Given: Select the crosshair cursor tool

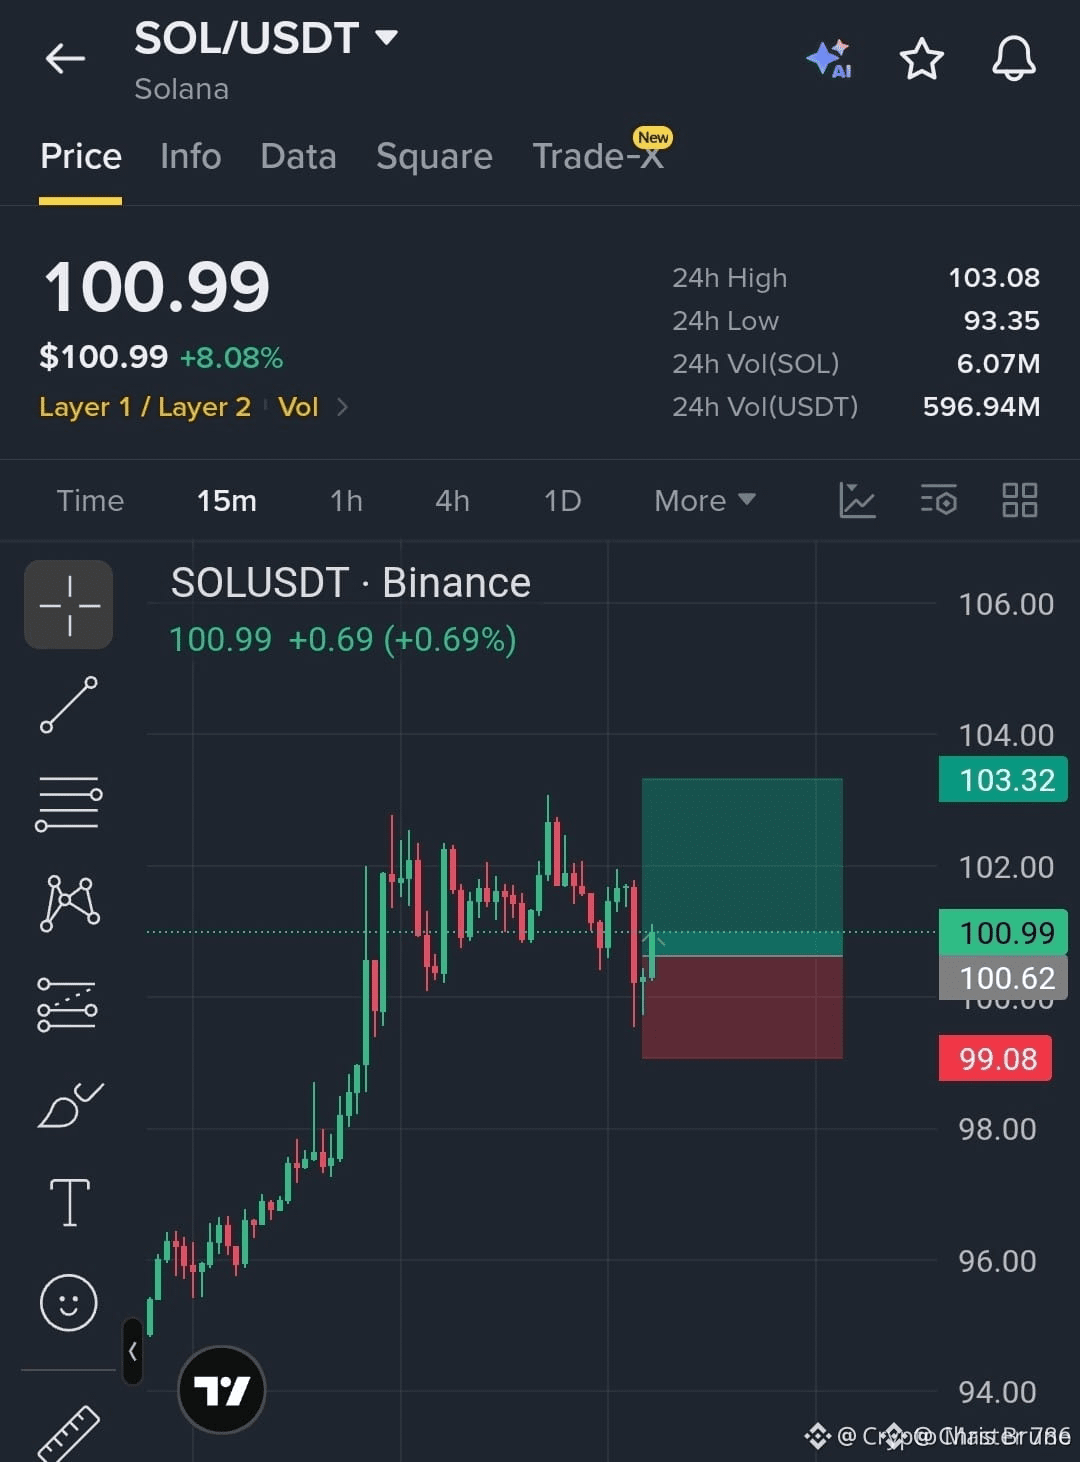Looking at the screenshot, I should tap(69, 605).
